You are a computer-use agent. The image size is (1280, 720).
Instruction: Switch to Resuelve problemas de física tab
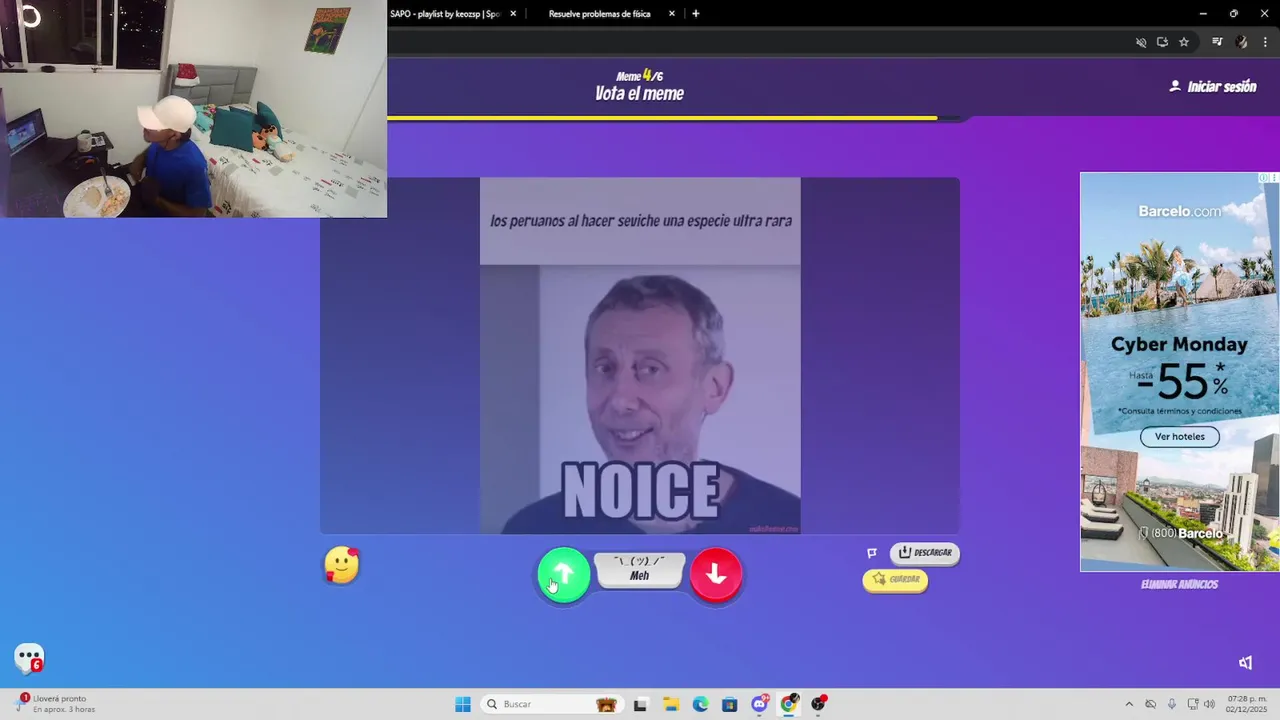(600, 14)
